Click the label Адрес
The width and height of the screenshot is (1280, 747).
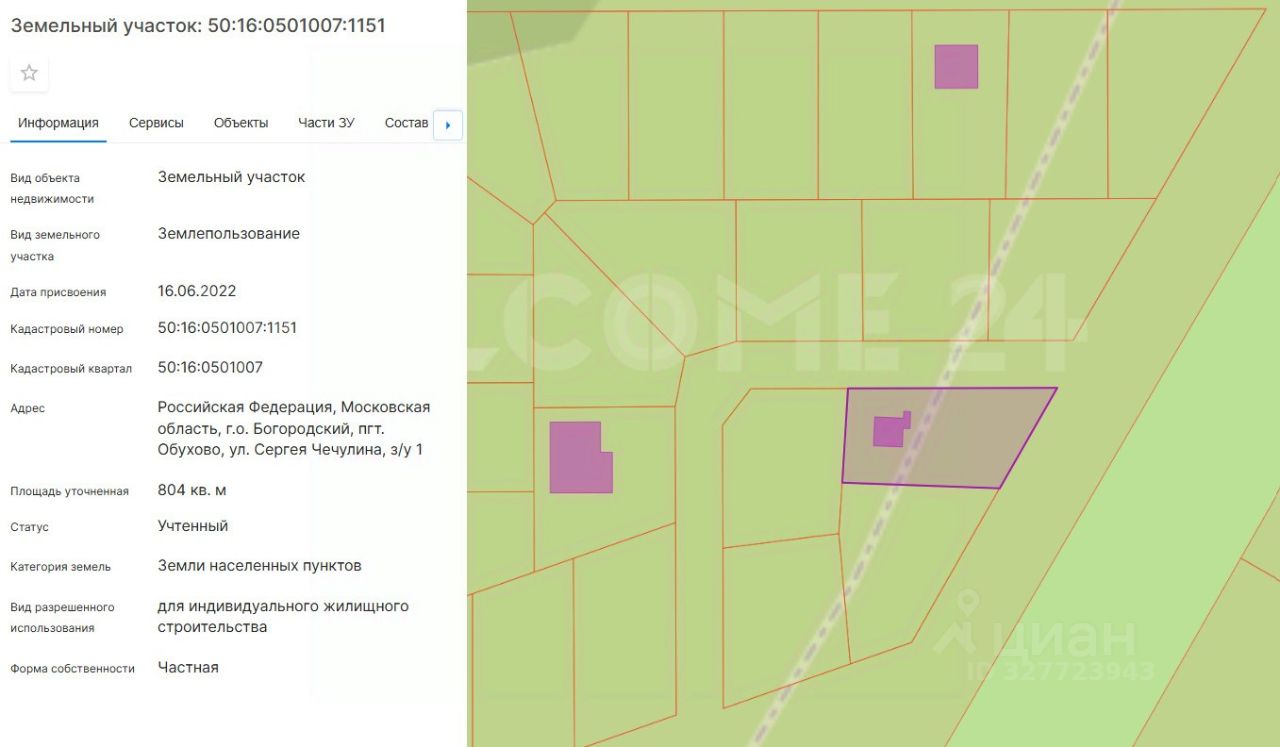tap(27, 408)
